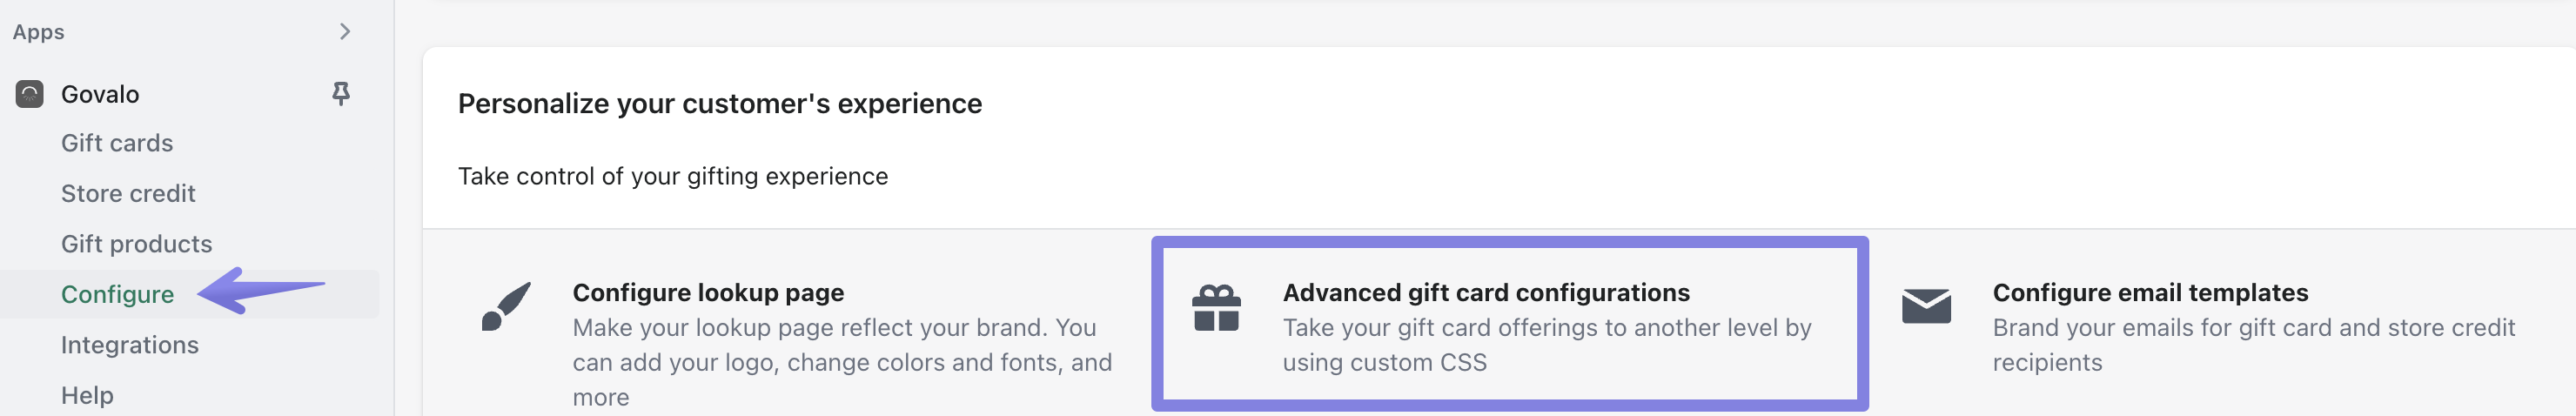Select Configure in the sidebar
The image size is (2576, 416).
(117, 294)
